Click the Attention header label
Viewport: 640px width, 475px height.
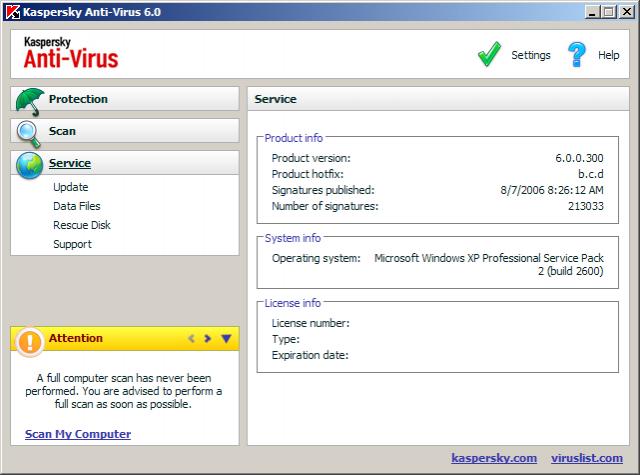76,338
